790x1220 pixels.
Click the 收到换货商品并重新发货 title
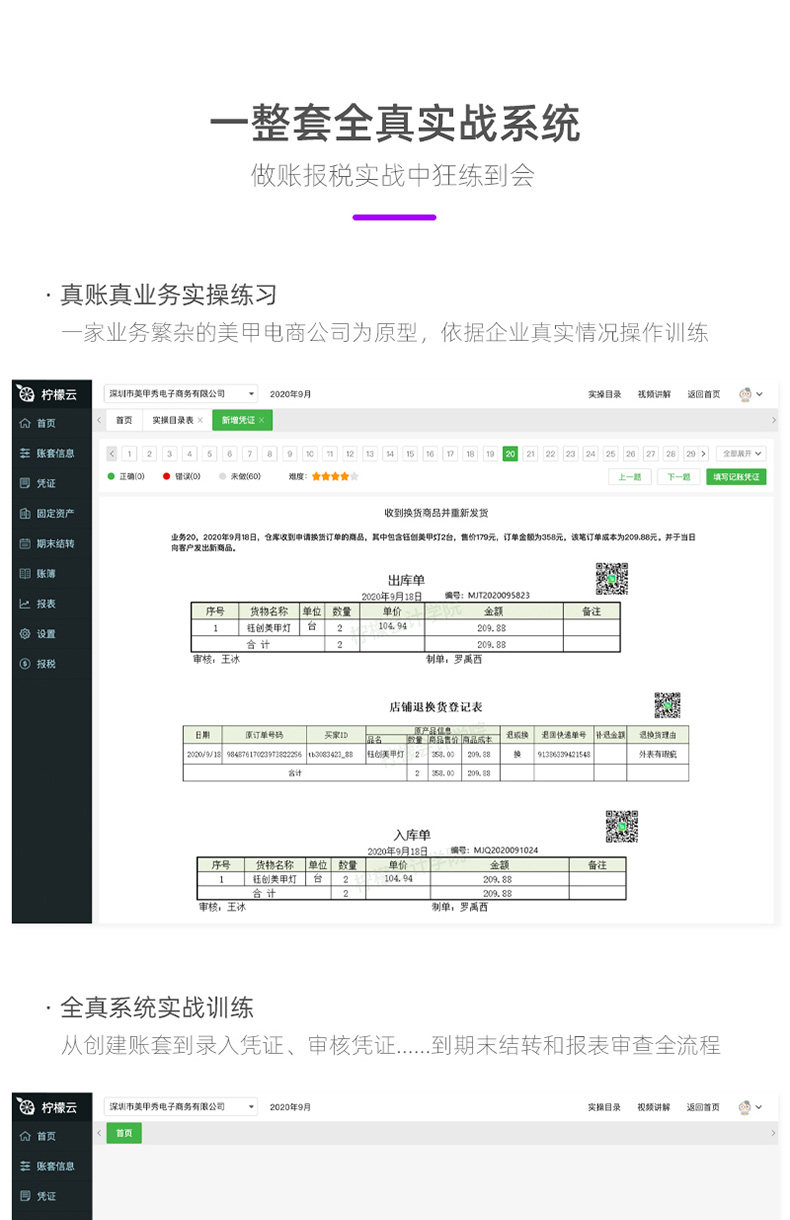(x=436, y=513)
